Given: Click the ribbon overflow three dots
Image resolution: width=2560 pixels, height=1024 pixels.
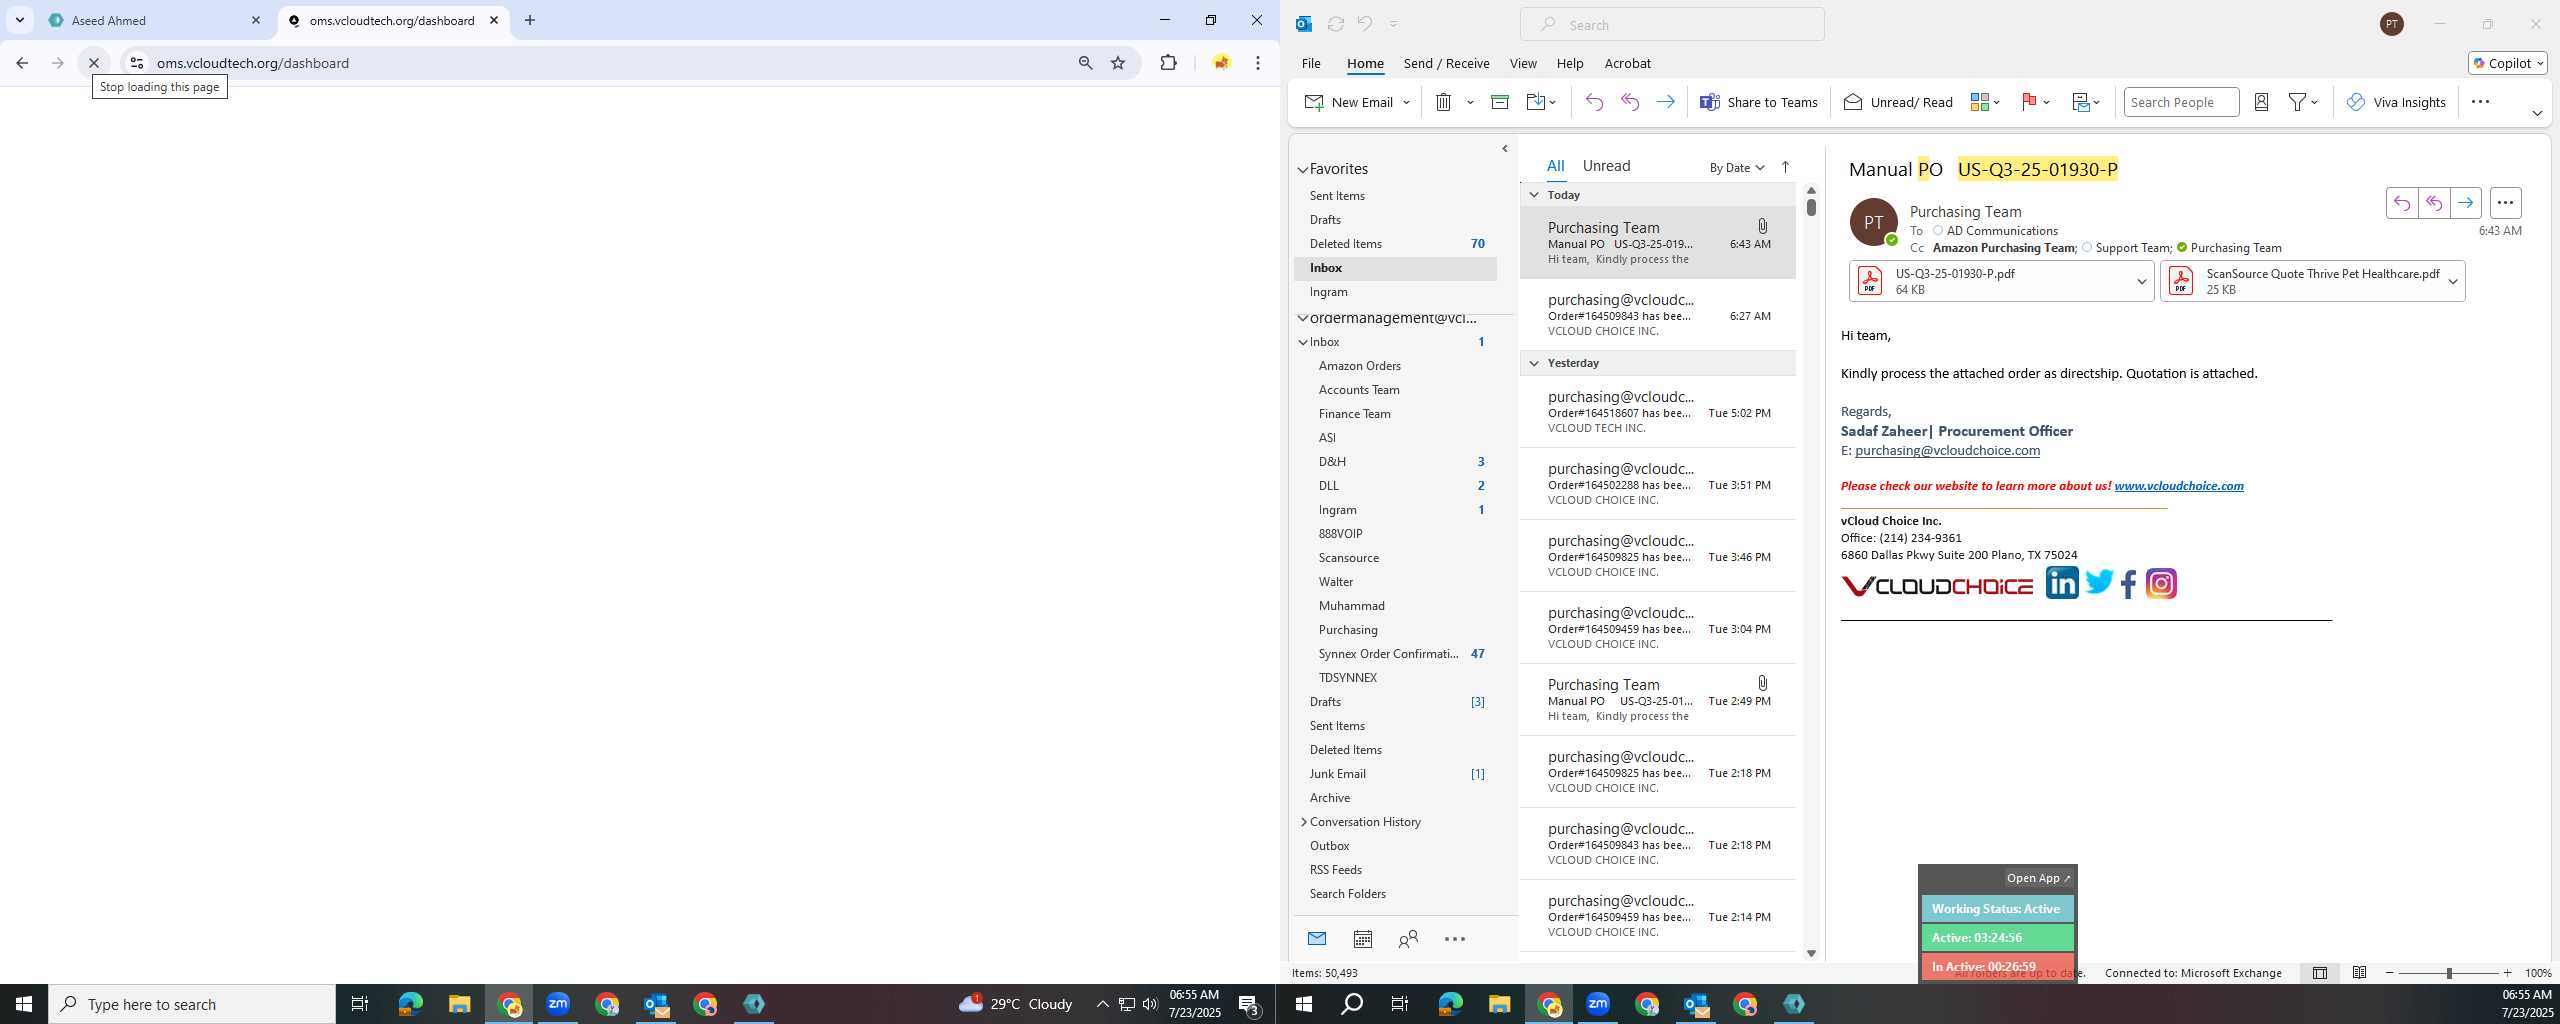Looking at the screenshot, I should pyautogui.click(x=2480, y=102).
